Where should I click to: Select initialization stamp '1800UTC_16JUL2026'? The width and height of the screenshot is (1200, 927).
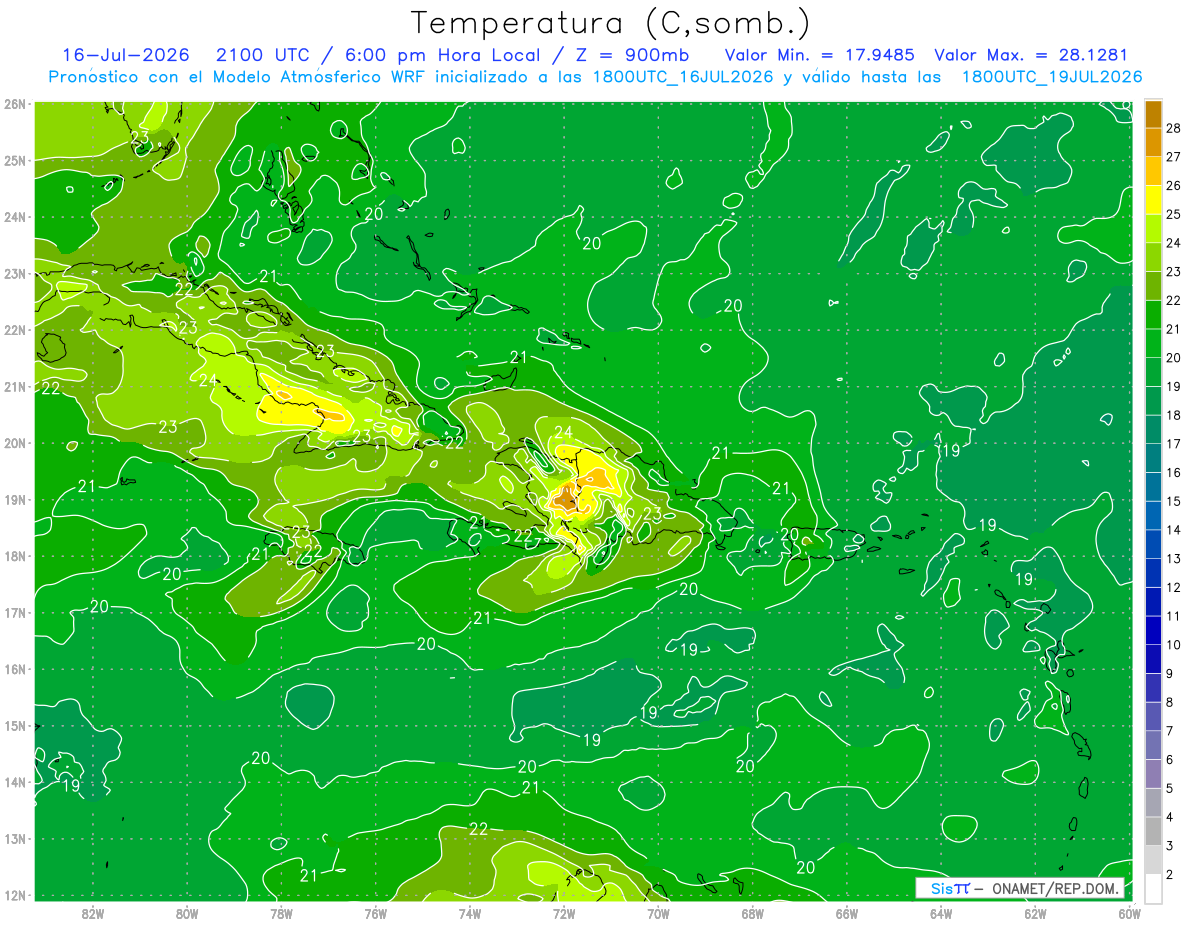[x=683, y=77]
